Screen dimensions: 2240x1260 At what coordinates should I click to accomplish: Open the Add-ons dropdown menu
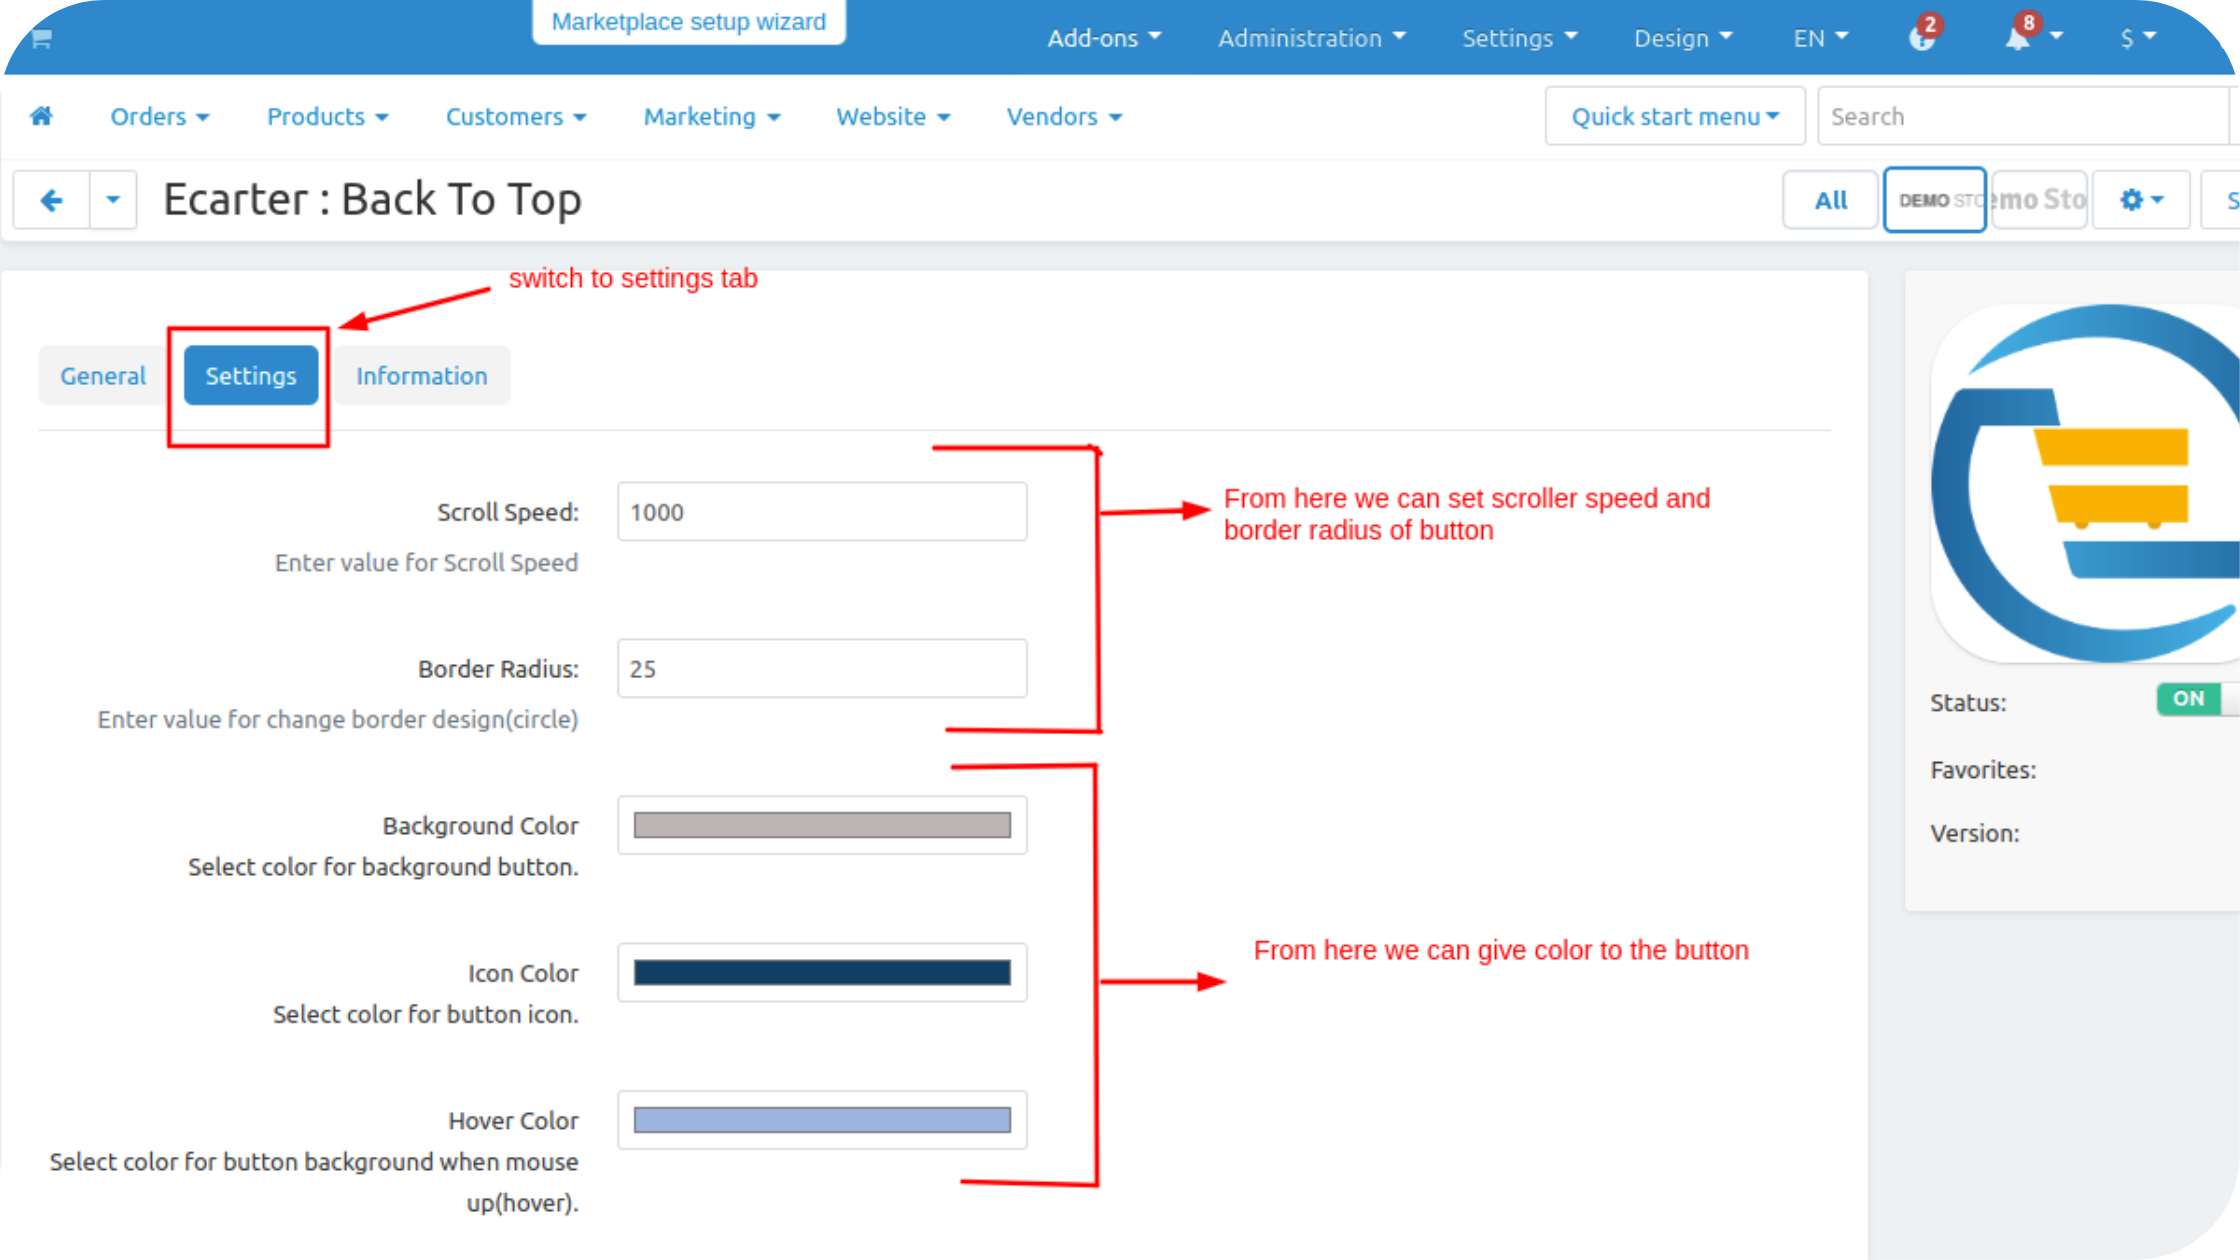[1104, 38]
